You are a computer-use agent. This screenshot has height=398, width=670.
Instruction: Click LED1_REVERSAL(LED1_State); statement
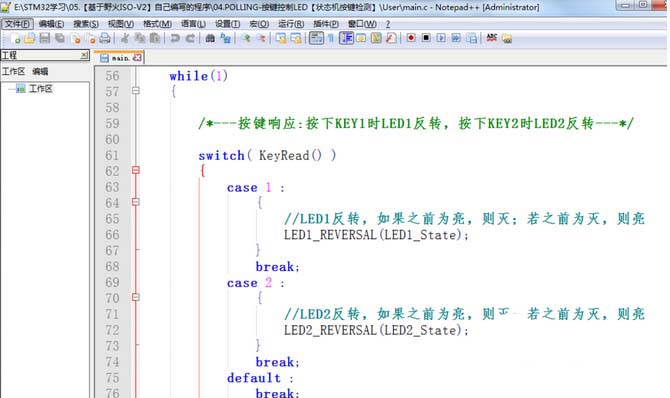click(376, 235)
